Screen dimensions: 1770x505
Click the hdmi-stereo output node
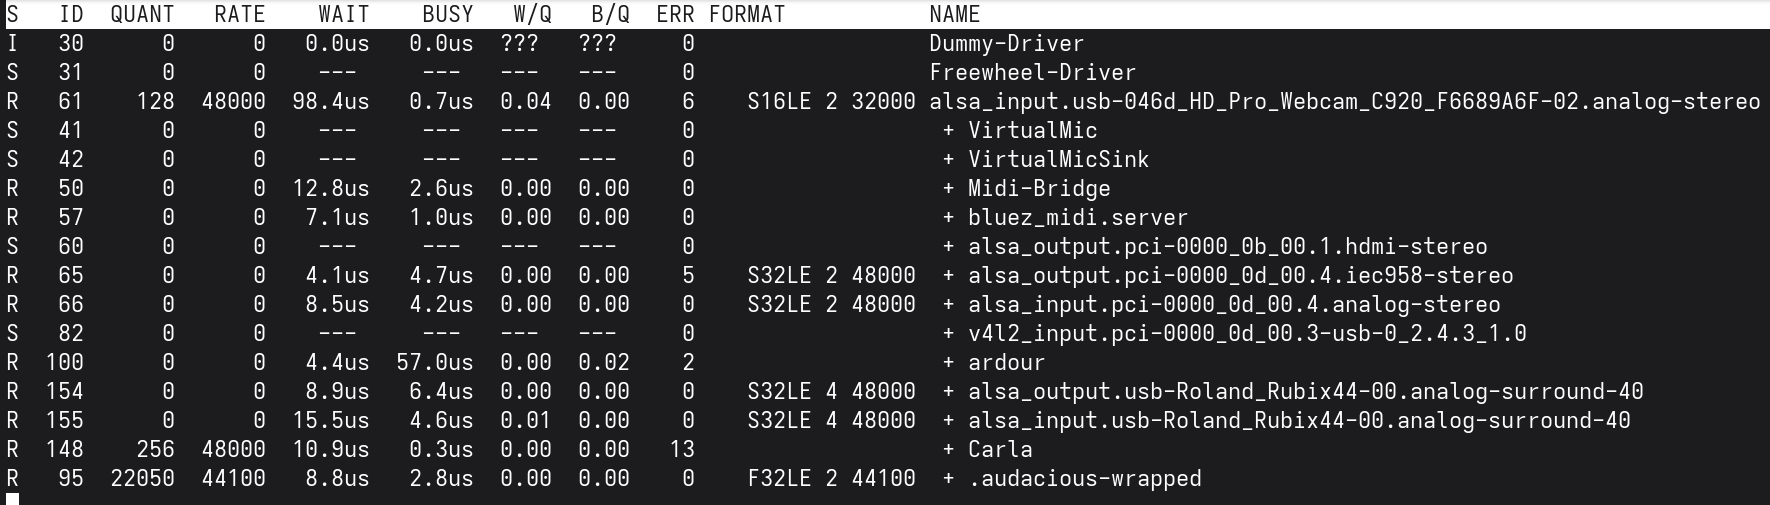[1227, 247]
